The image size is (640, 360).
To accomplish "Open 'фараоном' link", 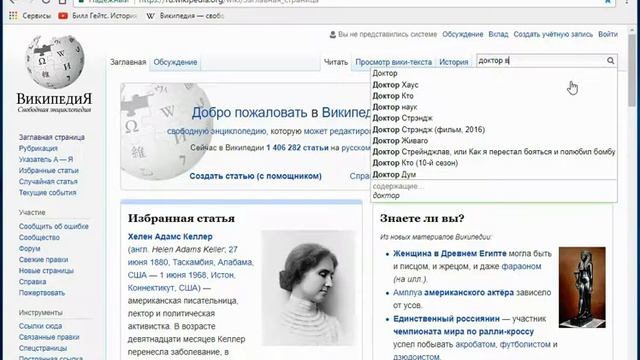I will tap(521, 266).
